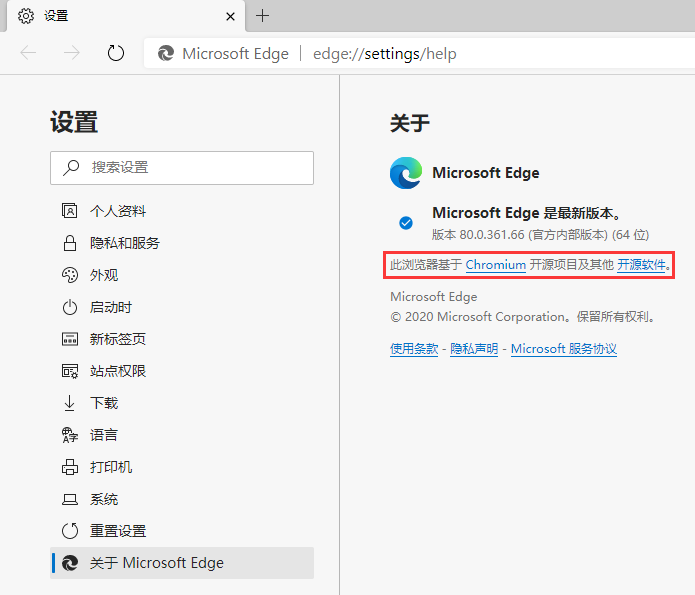Open 新标签页 settings
Image resolution: width=695 pixels, height=595 pixels.
point(182,339)
